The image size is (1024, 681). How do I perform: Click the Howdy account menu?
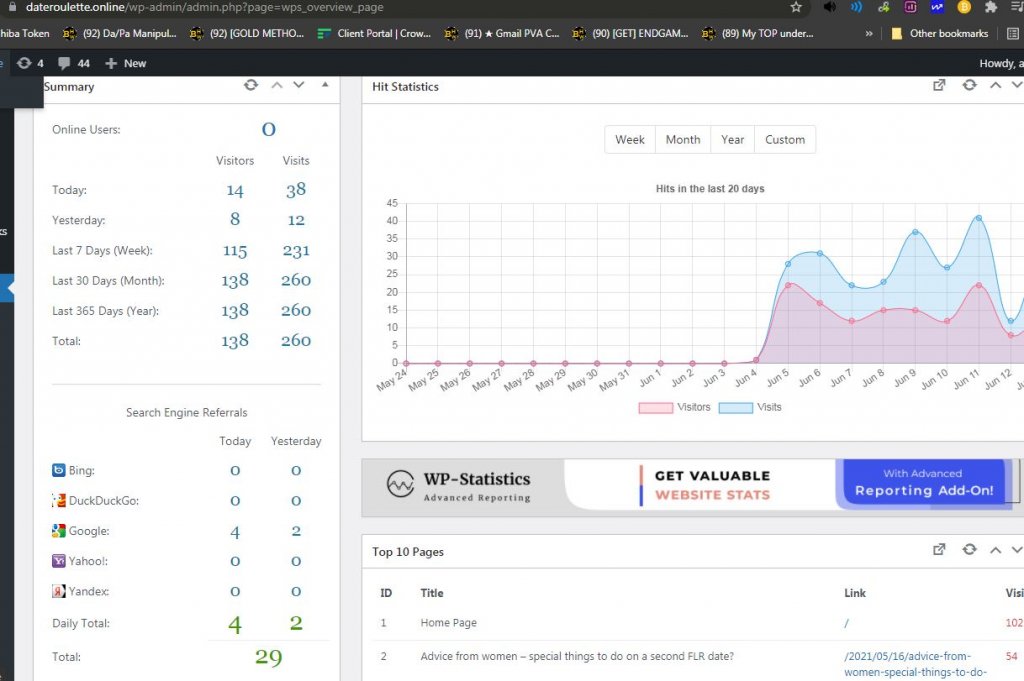tap(1001, 63)
